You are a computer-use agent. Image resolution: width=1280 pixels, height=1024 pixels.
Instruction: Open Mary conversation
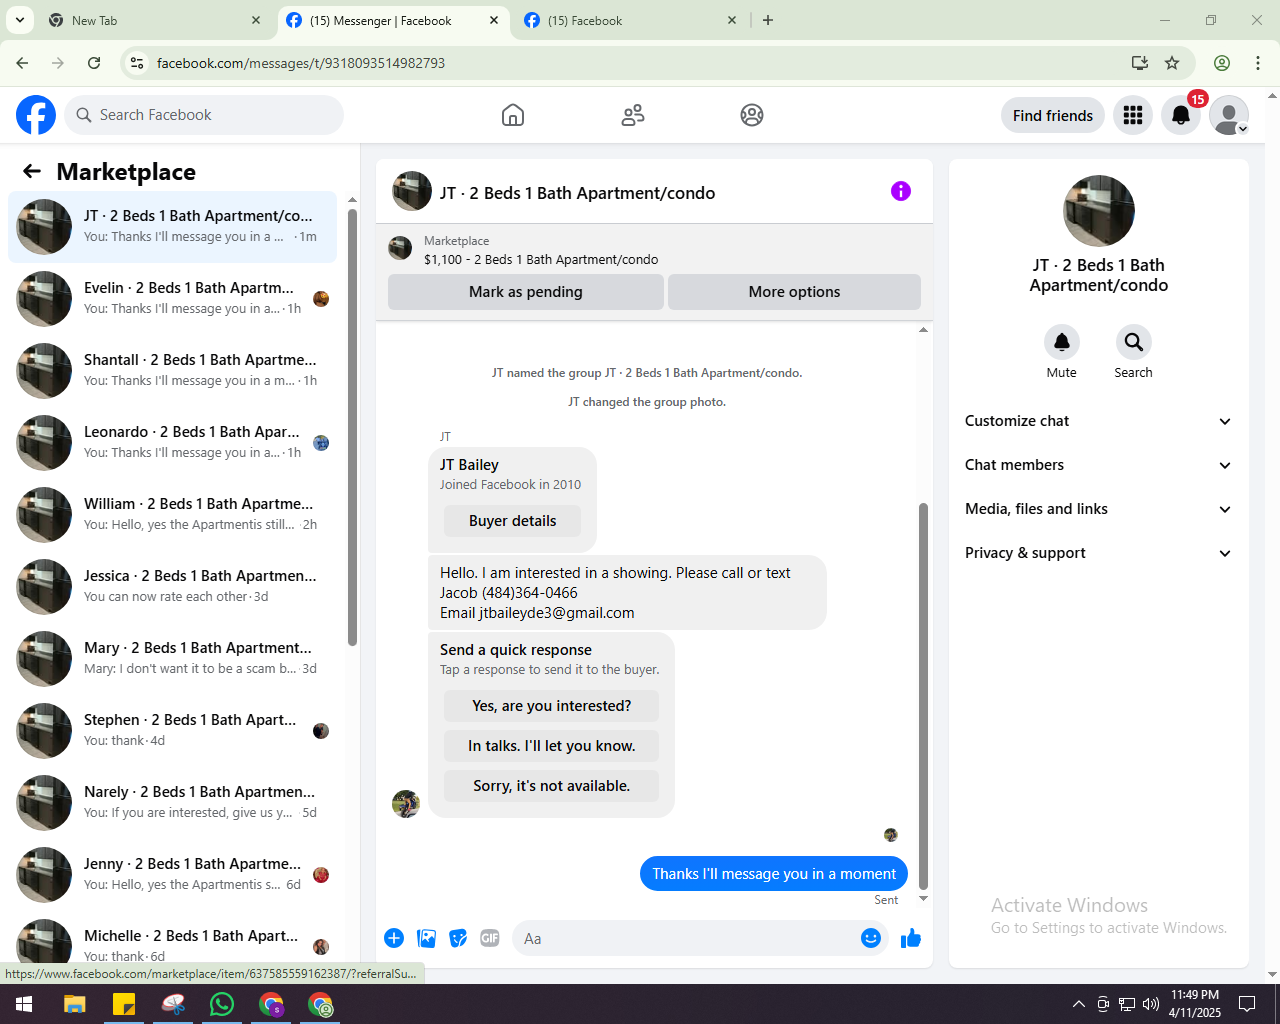(173, 658)
